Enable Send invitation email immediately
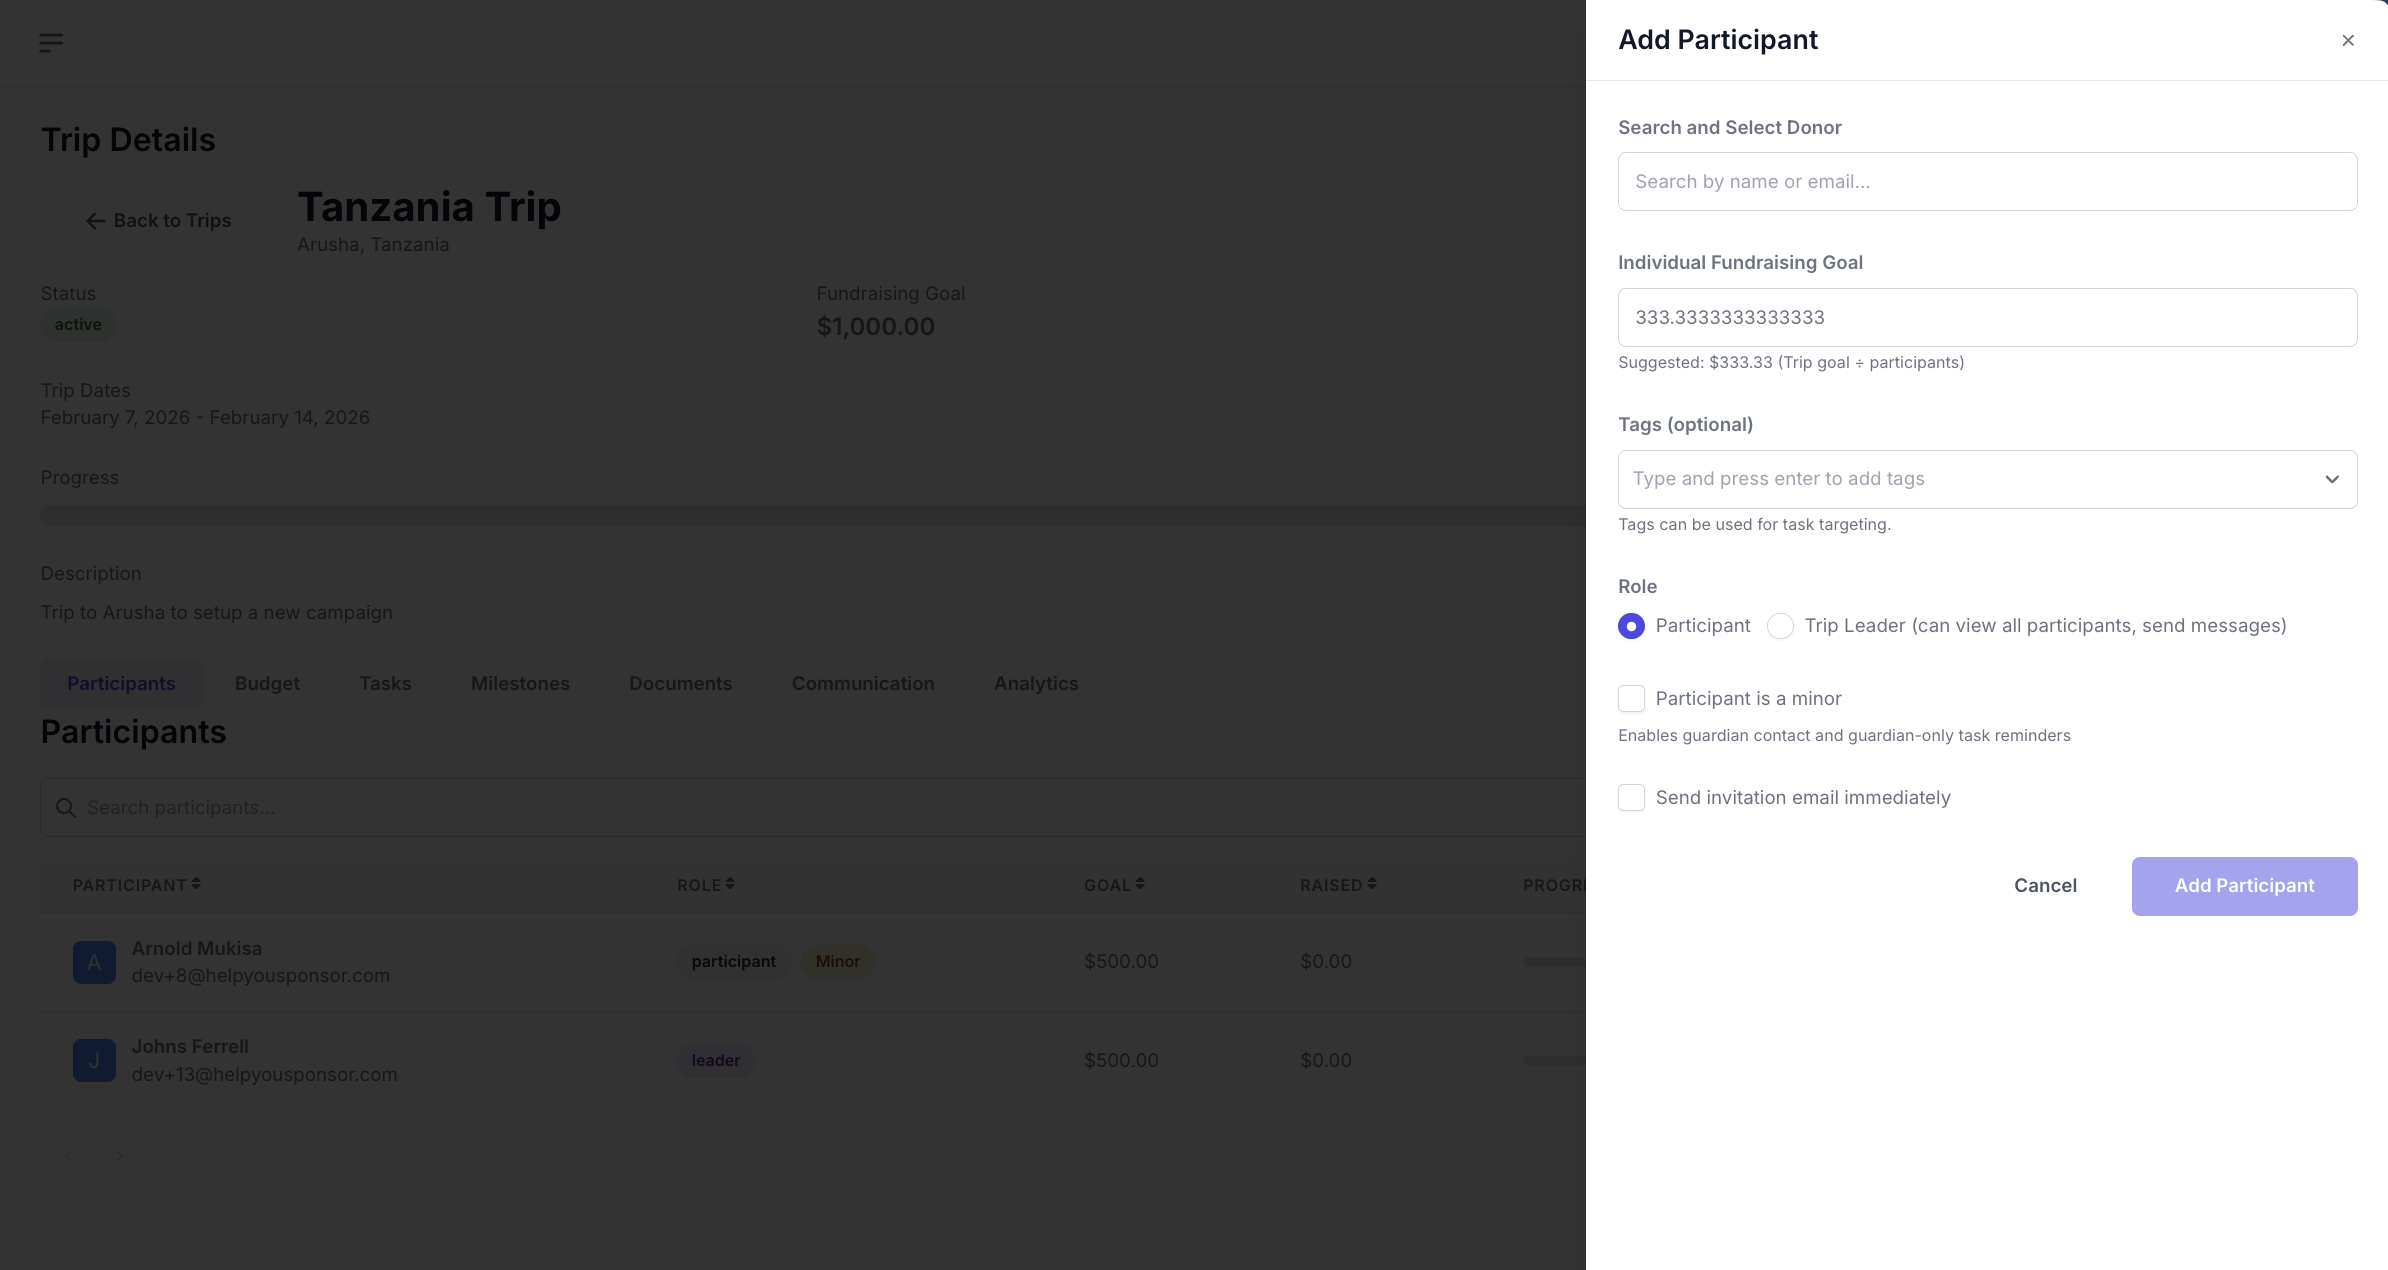Viewport: 2388px width, 1270px height. (x=1631, y=798)
